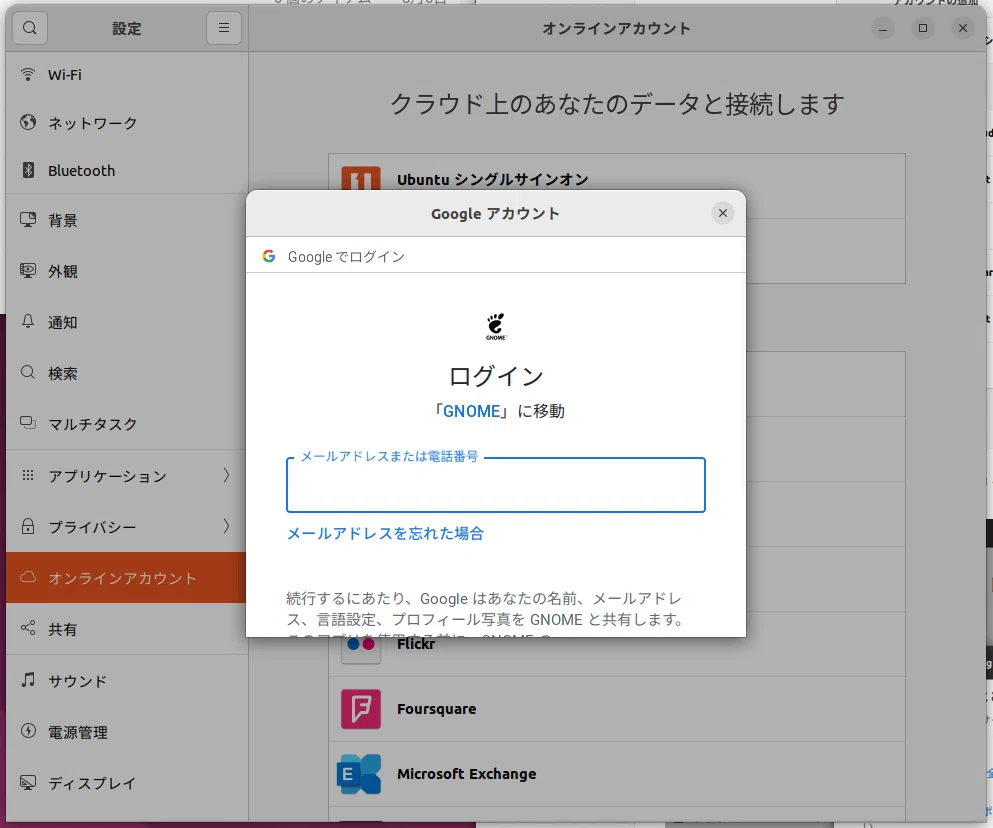The height and width of the screenshot is (828, 993).
Task: Open the search button in Settings header
Action: 30,28
